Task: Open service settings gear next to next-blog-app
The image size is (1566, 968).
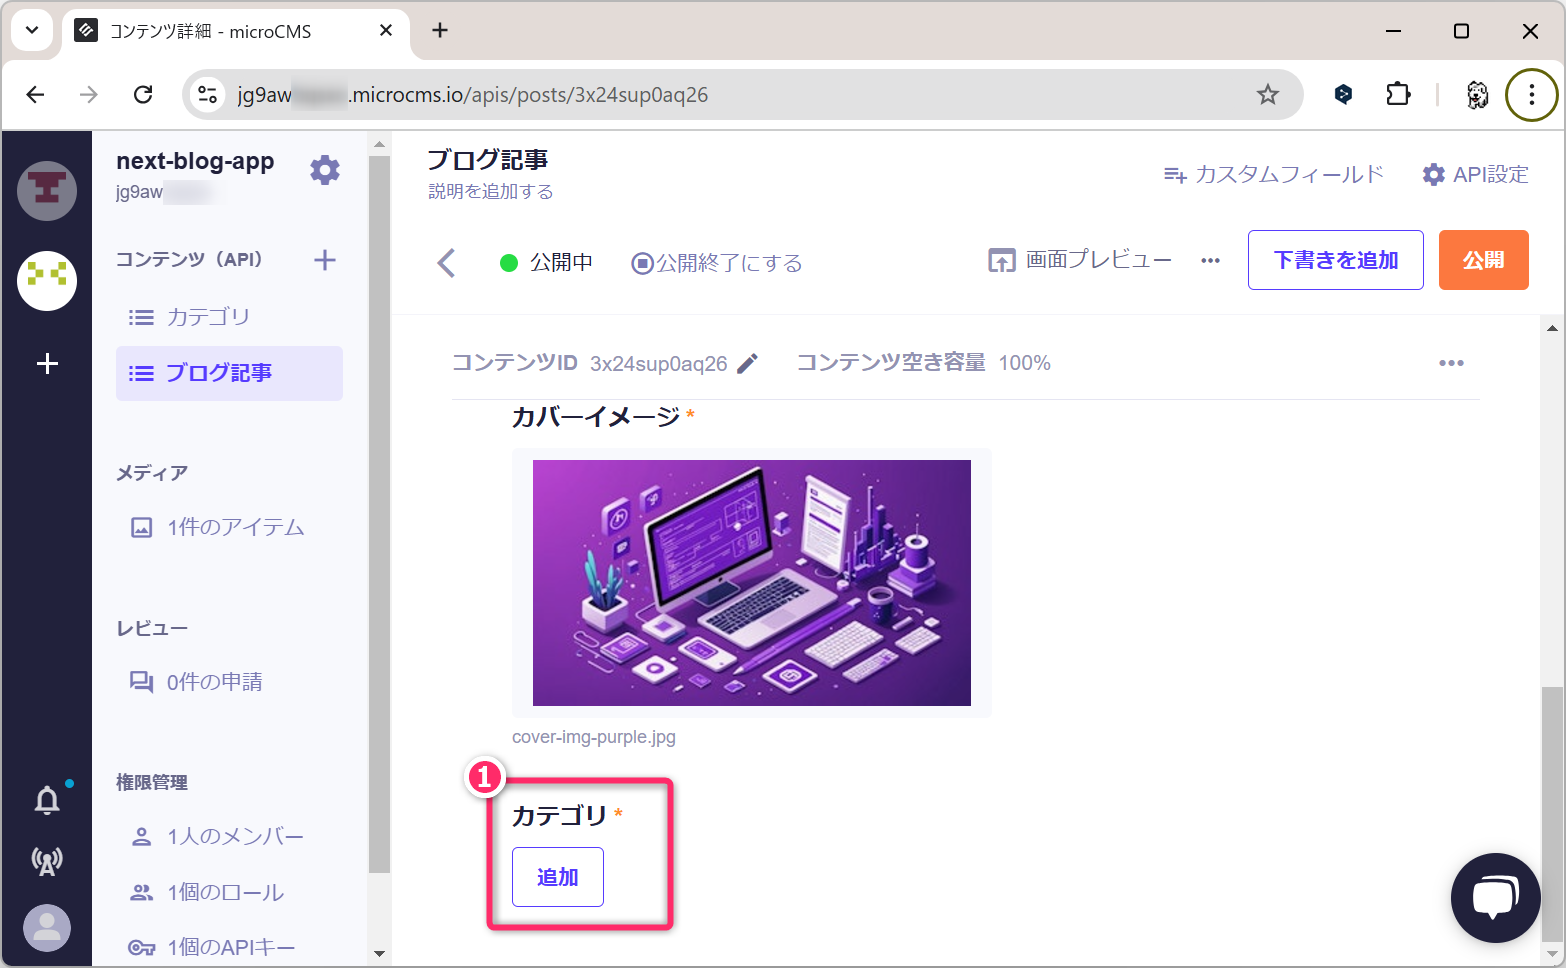Action: click(x=324, y=170)
